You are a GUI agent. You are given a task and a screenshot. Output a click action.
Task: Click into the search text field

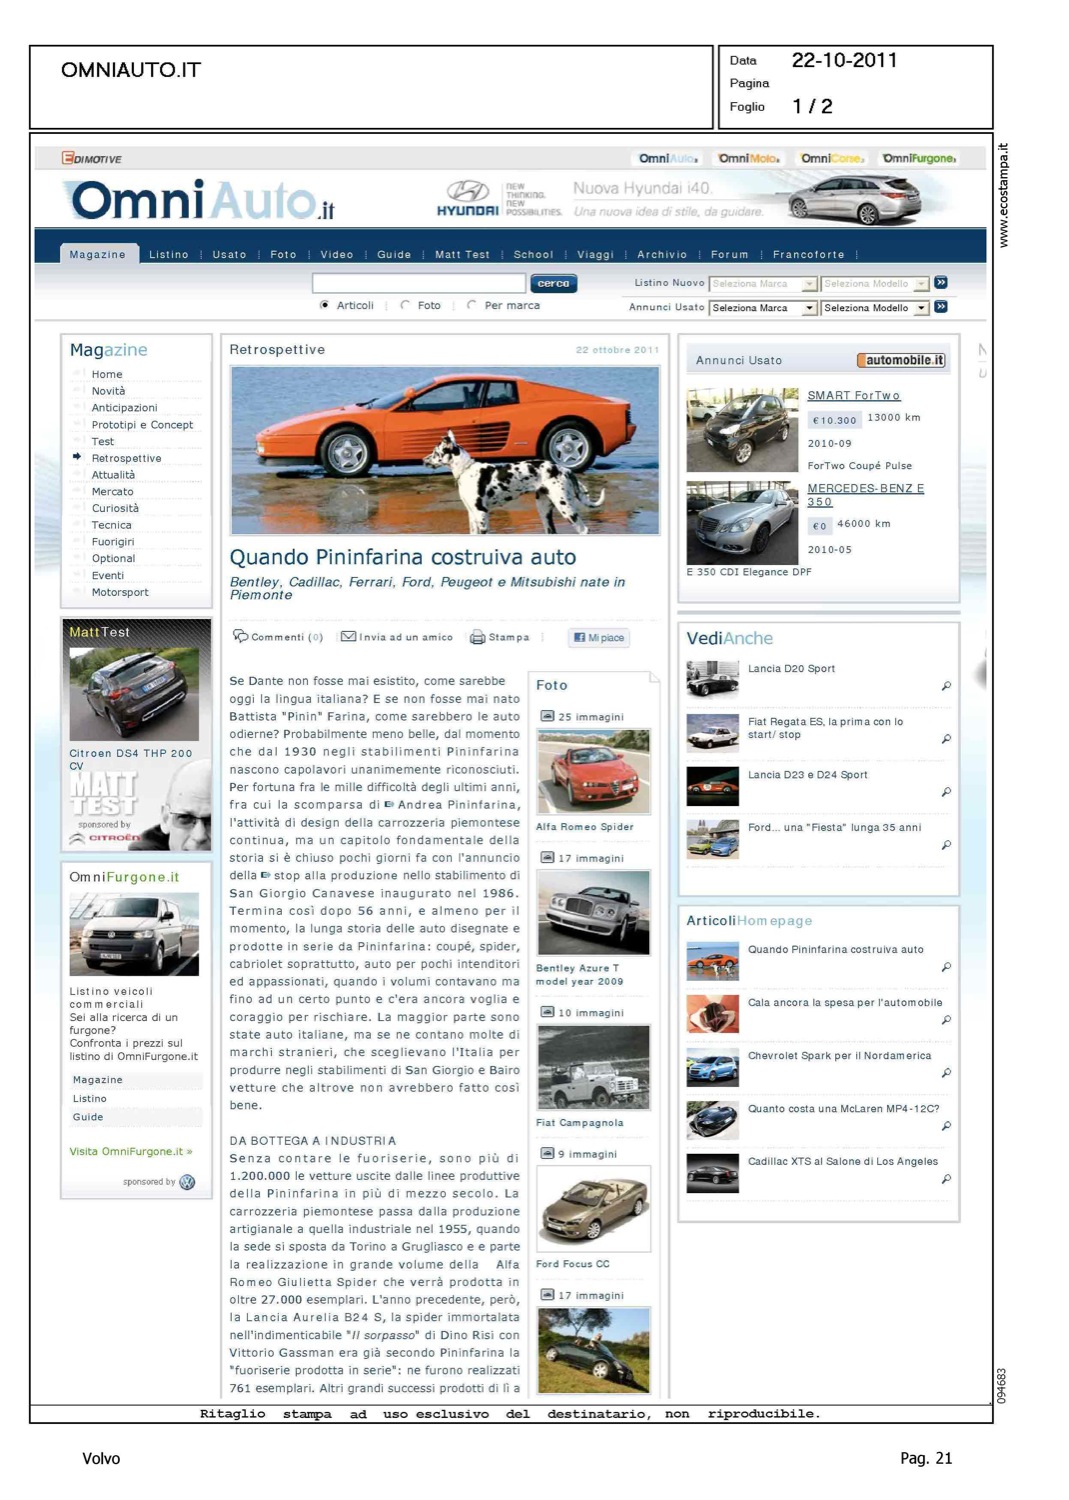[x=418, y=283]
